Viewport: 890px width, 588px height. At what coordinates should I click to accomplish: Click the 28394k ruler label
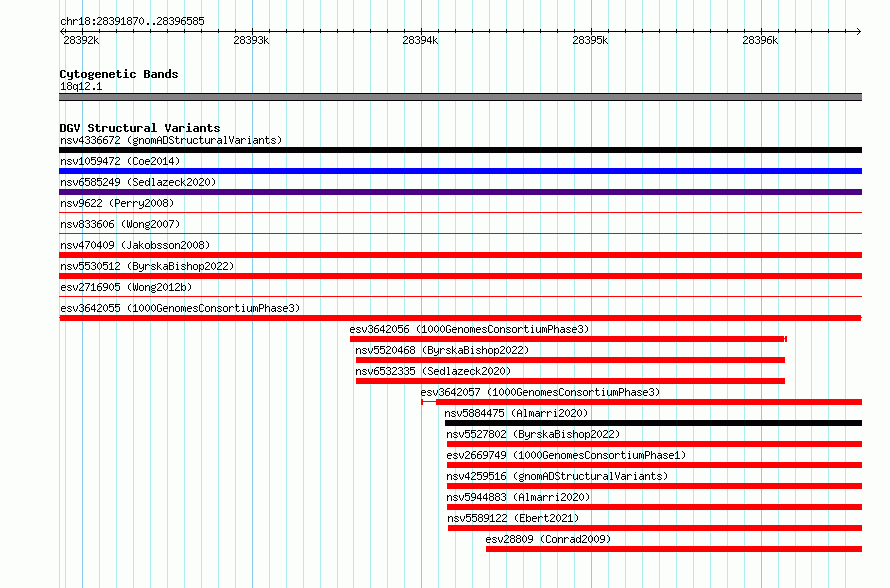tap(420, 40)
